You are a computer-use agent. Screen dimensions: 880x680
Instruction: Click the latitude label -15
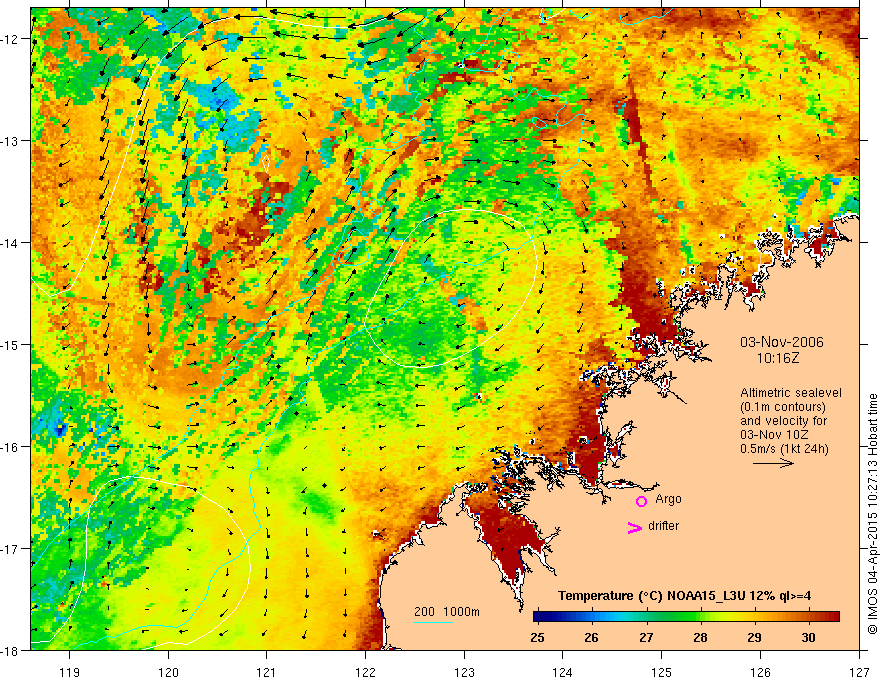point(11,344)
